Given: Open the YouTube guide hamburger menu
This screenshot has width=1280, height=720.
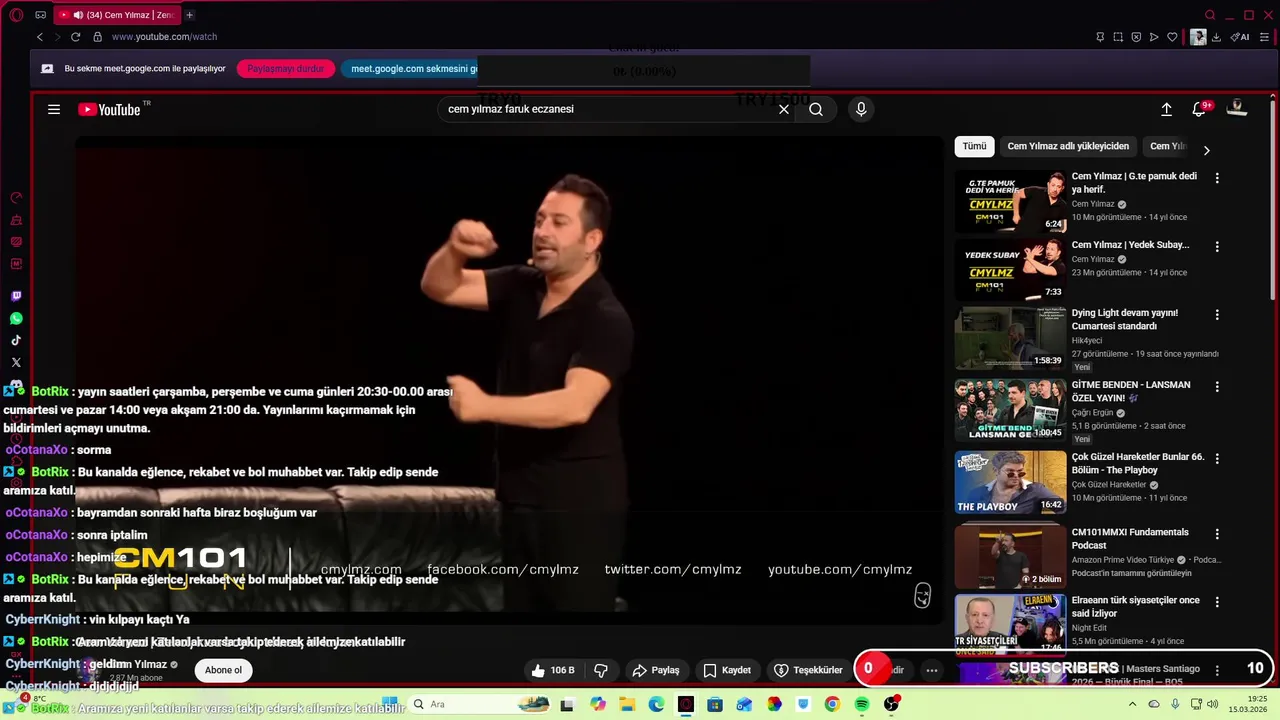Looking at the screenshot, I should pos(54,110).
